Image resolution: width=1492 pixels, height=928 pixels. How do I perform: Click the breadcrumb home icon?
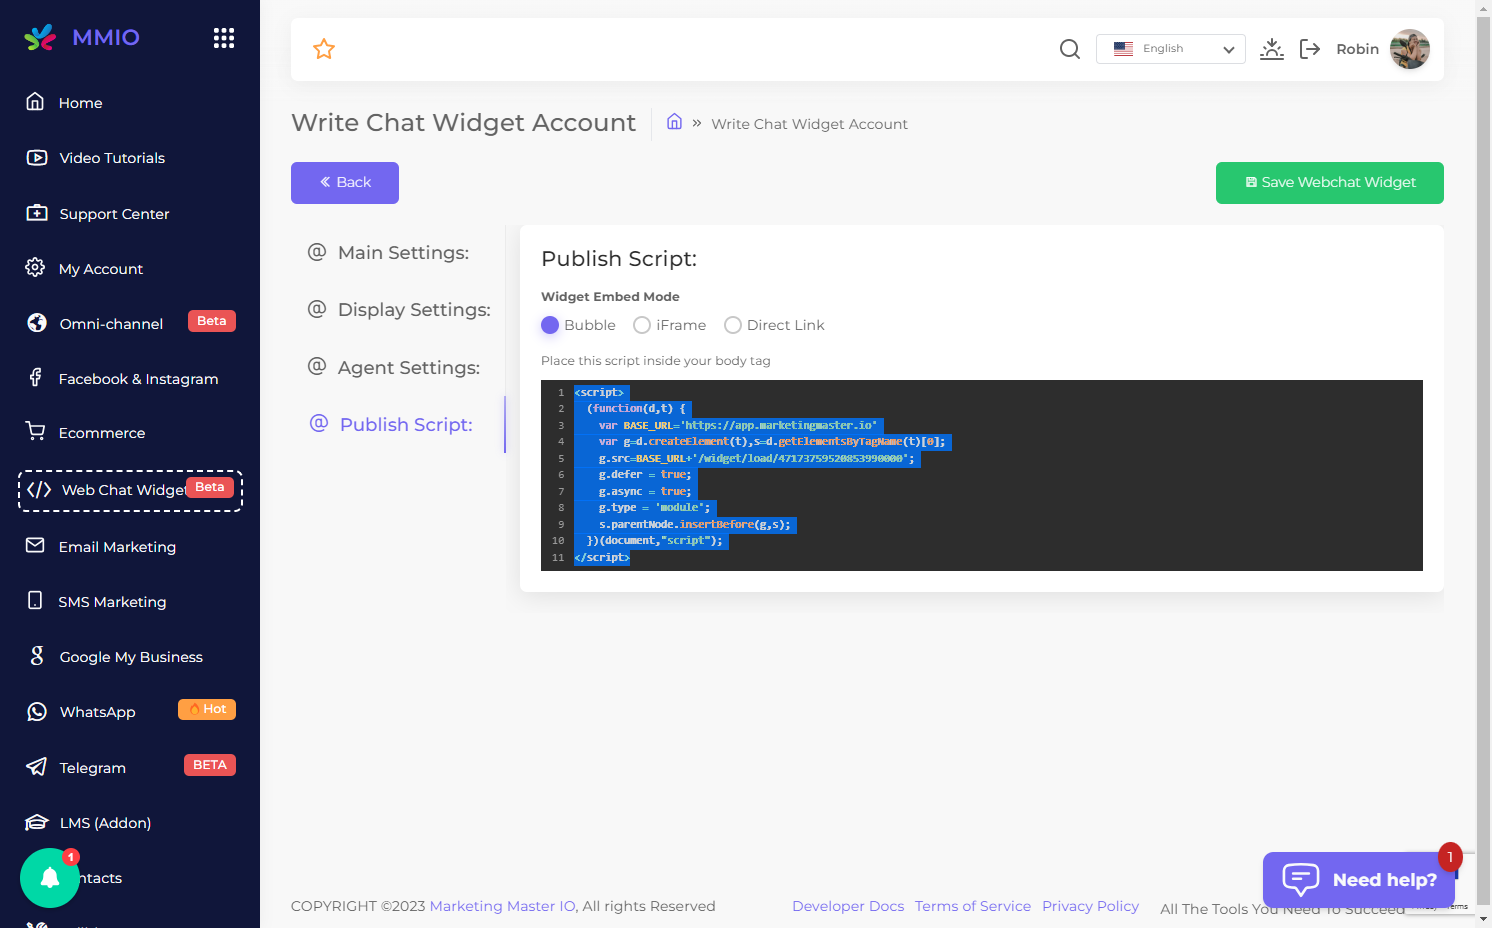click(x=675, y=122)
